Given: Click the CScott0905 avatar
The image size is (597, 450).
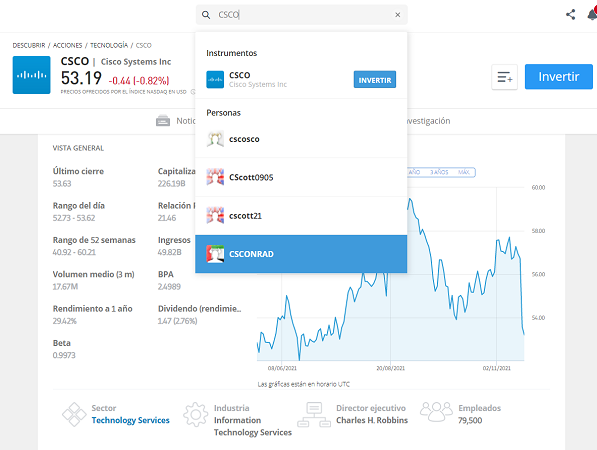Looking at the screenshot, I should click(x=215, y=177).
